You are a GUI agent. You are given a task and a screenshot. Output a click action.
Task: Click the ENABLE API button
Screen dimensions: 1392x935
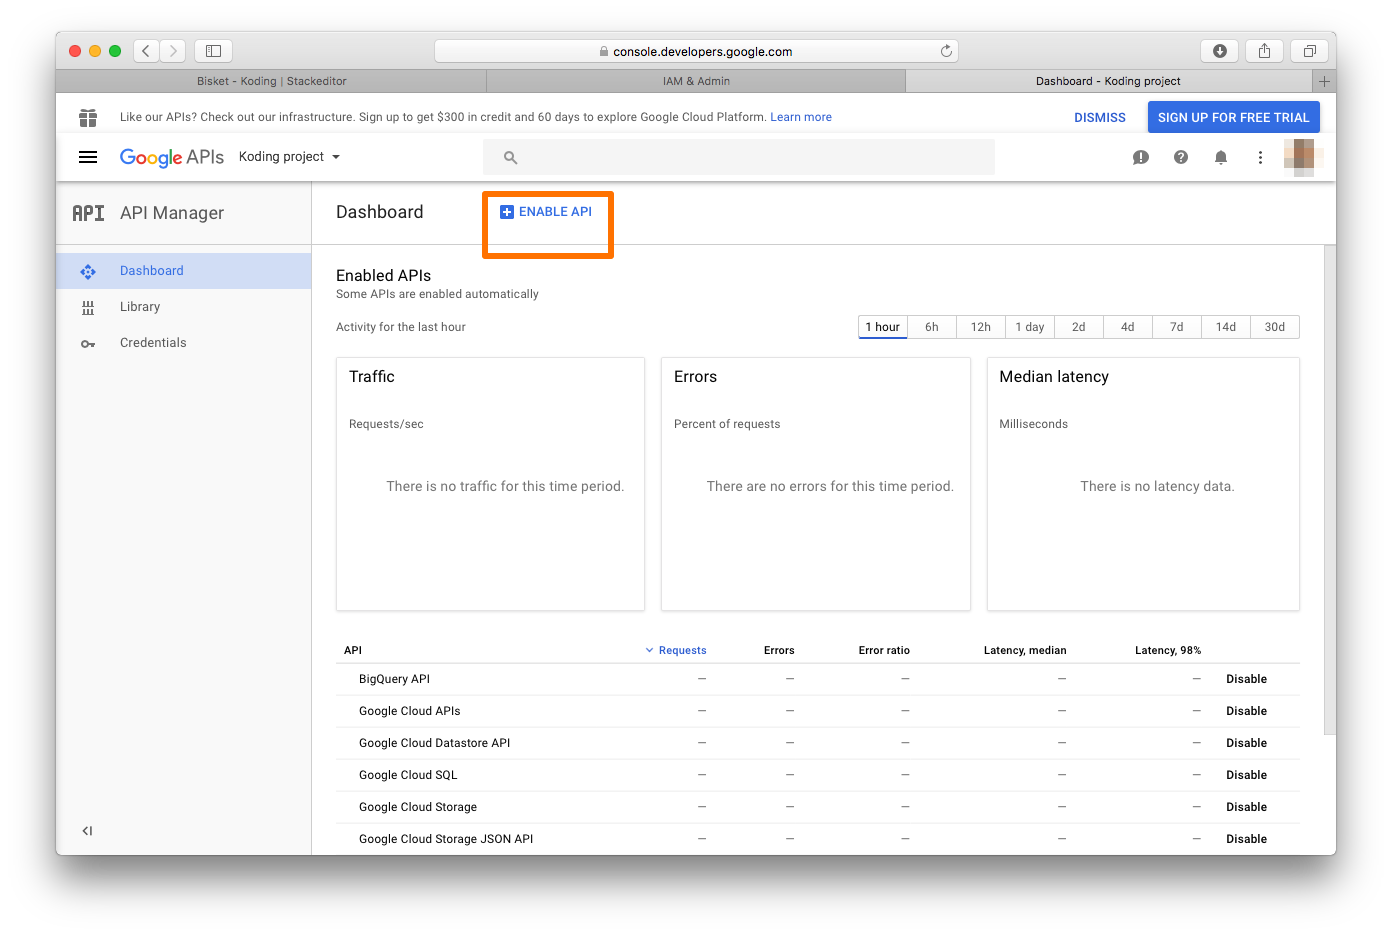[x=546, y=212]
